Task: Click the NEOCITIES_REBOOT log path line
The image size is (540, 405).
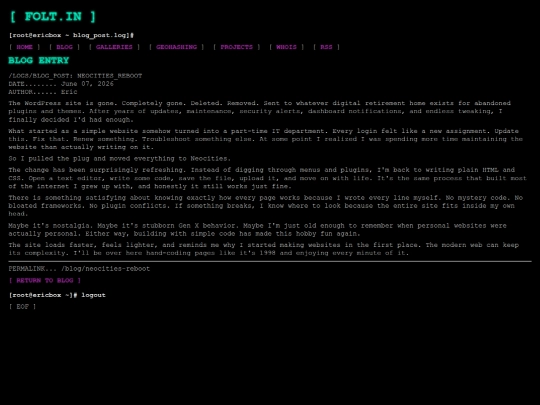Action: coord(75,76)
